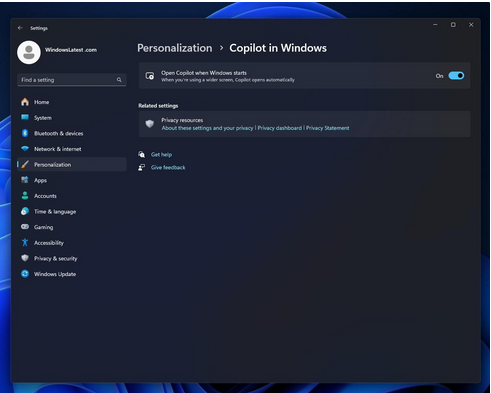Go to Privacy & security settings
Image resolution: width=491 pixels, height=393 pixels.
click(72, 258)
